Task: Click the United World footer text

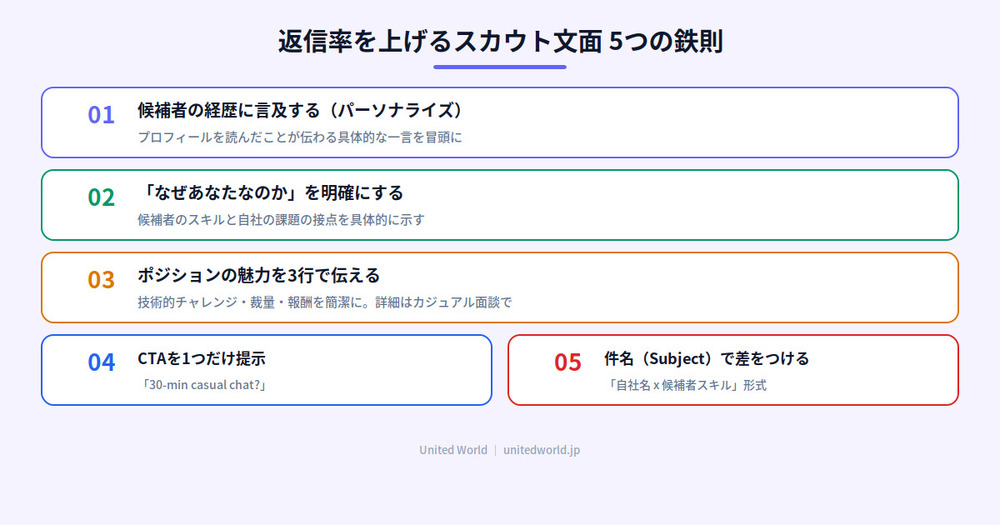Action: pos(453,450)
